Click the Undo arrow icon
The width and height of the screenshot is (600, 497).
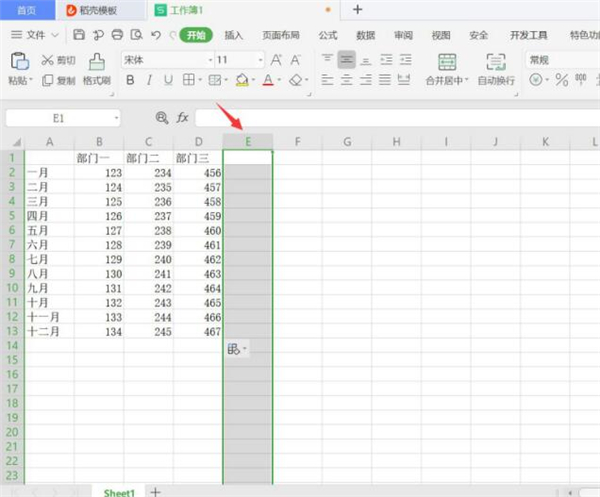tap(154, 35)
